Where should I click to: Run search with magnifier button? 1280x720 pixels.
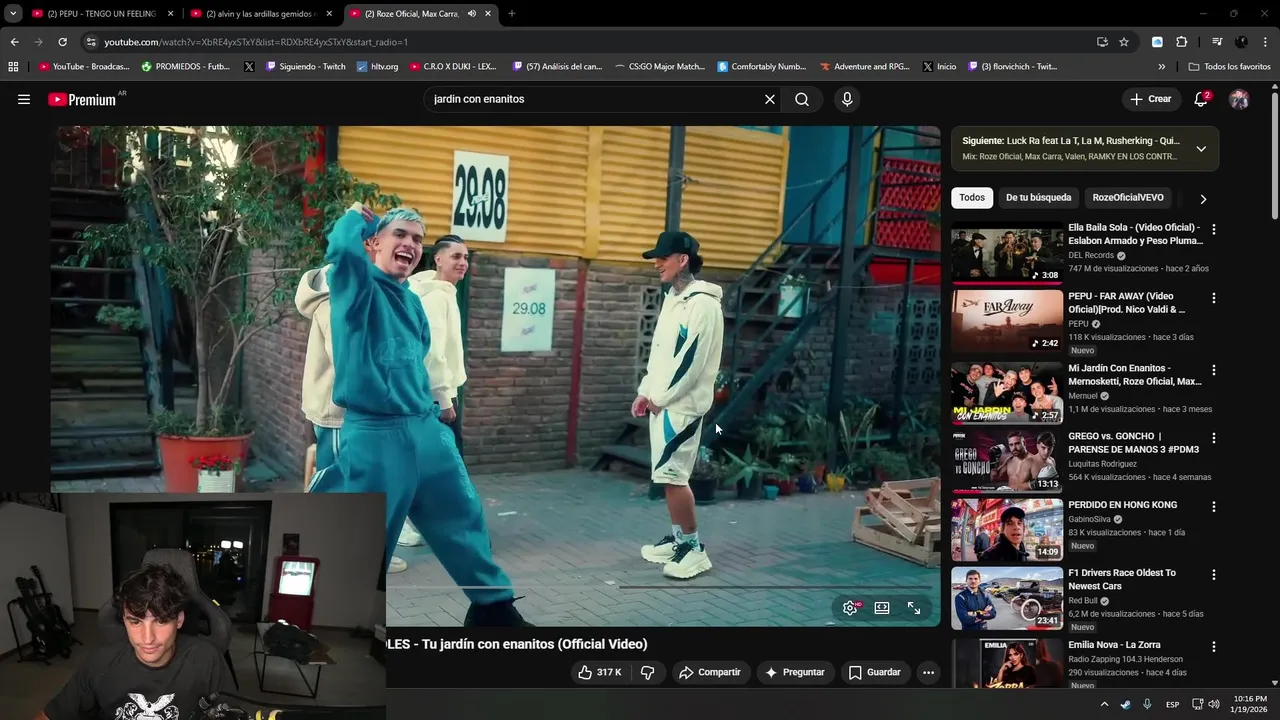[802, 99]
